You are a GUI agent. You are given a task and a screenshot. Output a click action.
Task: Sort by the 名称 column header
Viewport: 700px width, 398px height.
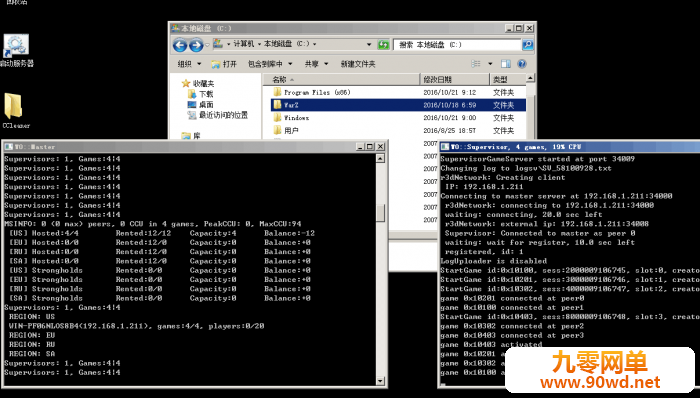click(342, 79)
